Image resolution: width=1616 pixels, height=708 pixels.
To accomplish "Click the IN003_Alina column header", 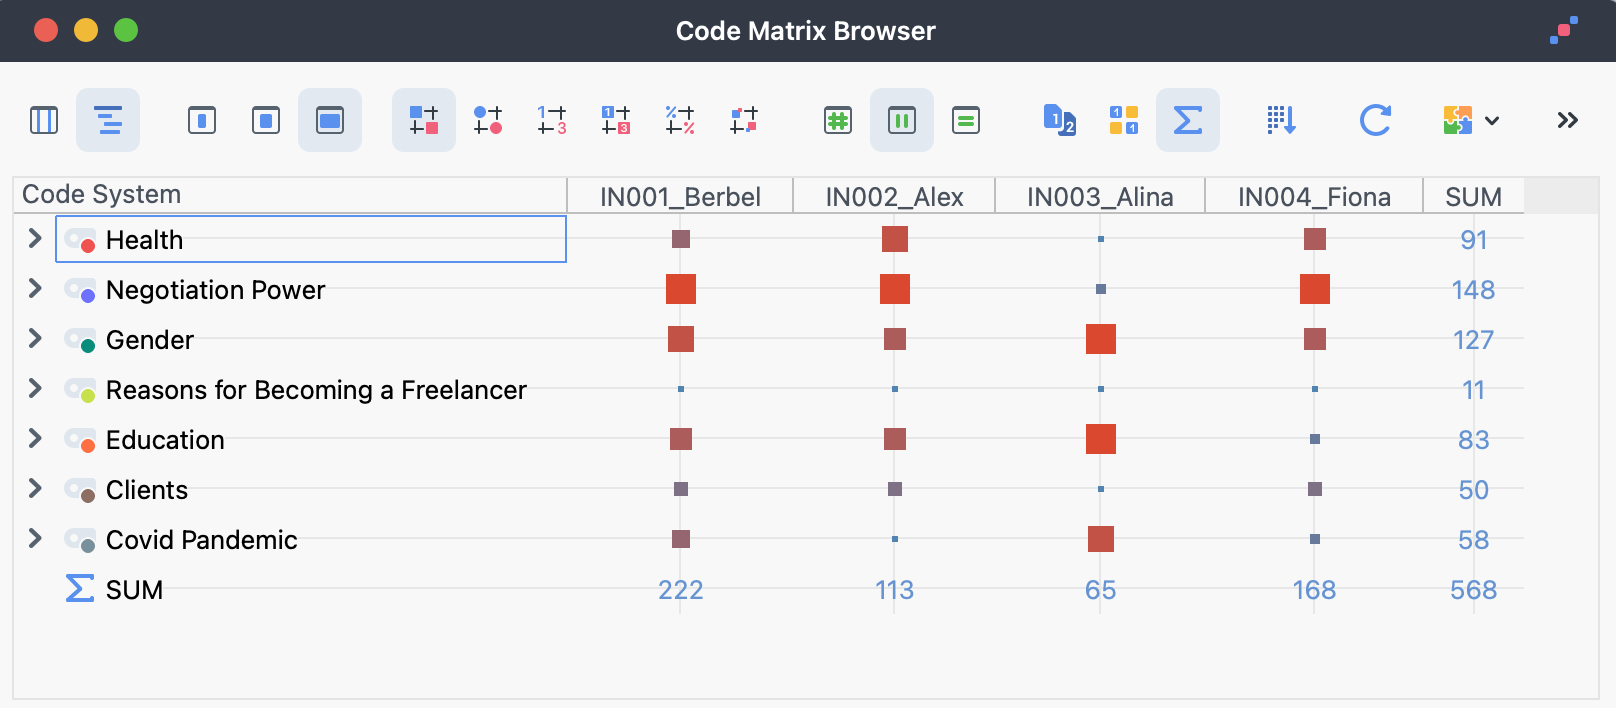I will coord(1100,197).
